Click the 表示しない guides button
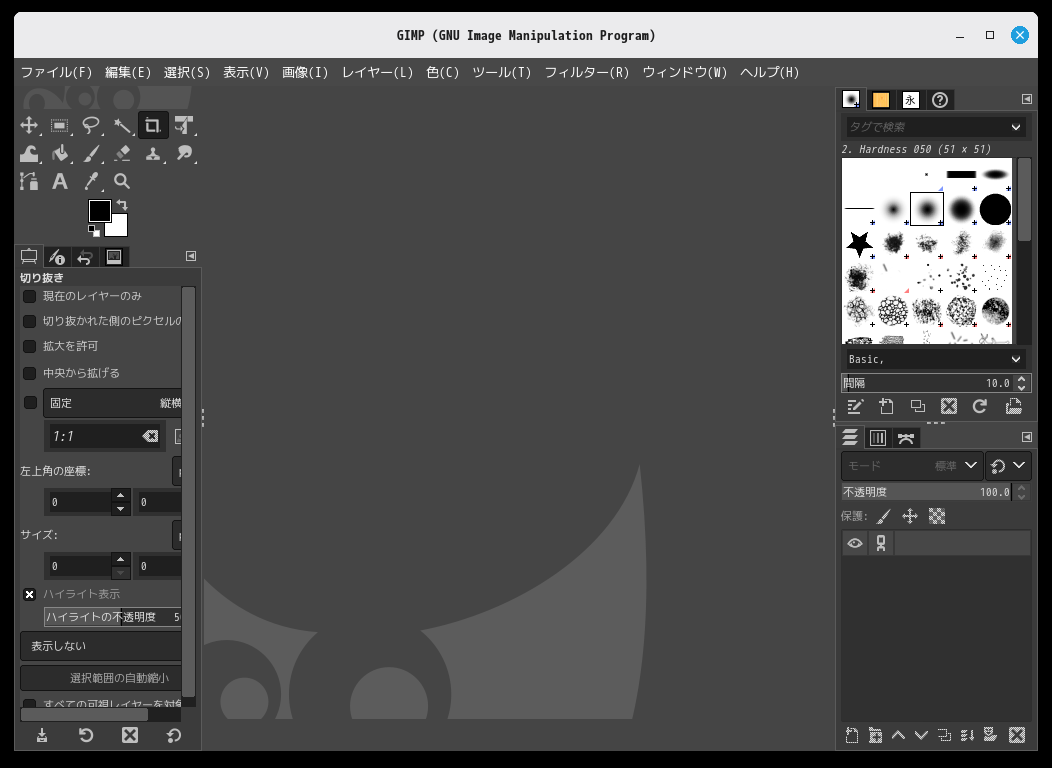The height and width of the screenshot is (768, 1052). click(100, 646)
